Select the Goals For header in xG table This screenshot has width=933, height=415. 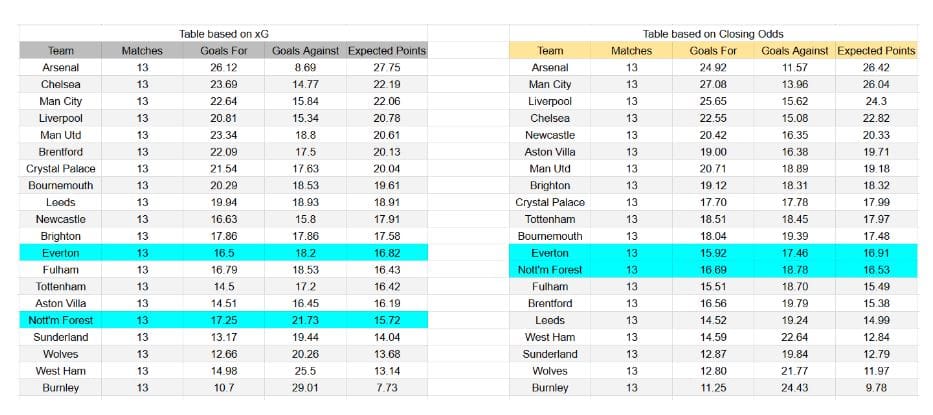click(224, 51)
